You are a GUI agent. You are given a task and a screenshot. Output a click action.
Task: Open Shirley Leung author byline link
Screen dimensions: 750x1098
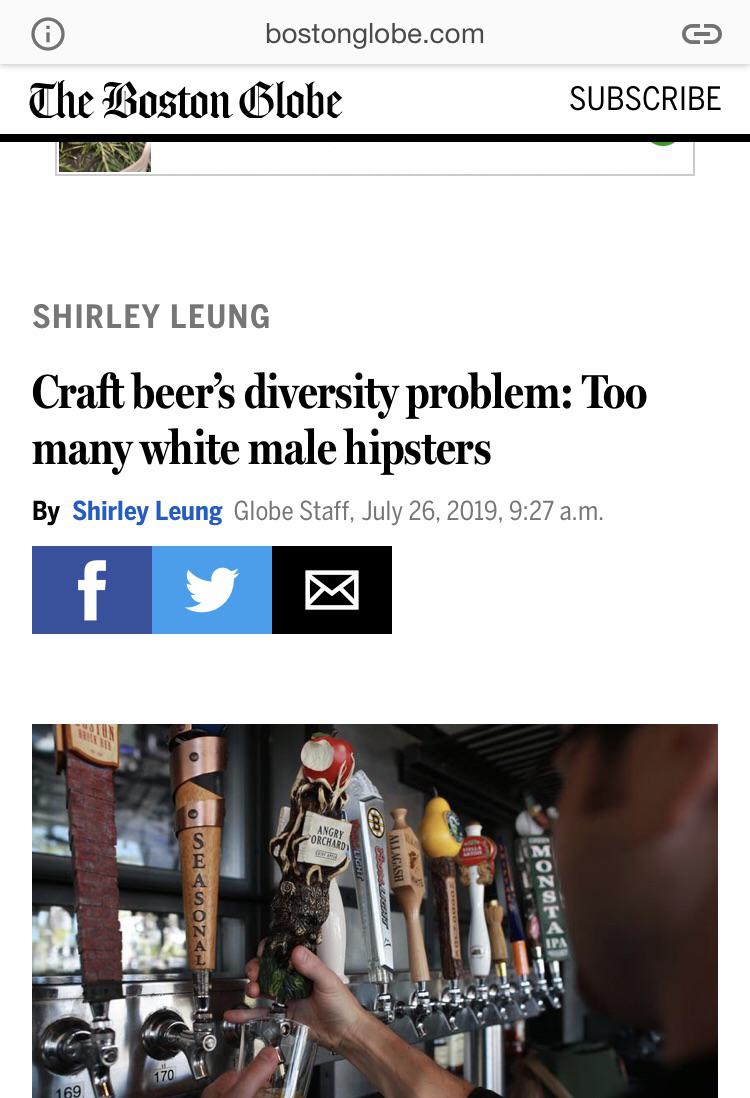tap(147, 511)
